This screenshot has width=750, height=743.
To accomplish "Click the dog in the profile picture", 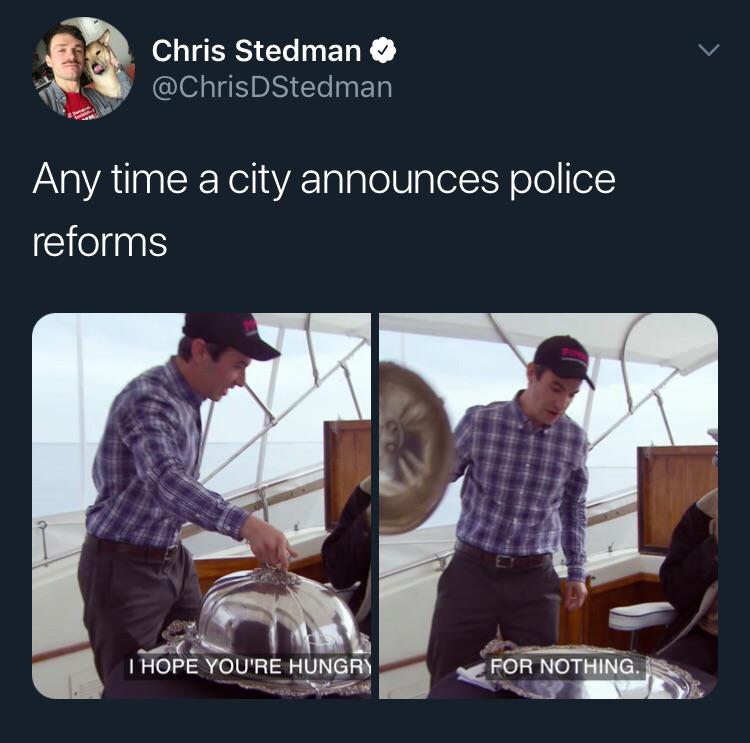I will 104,63.
